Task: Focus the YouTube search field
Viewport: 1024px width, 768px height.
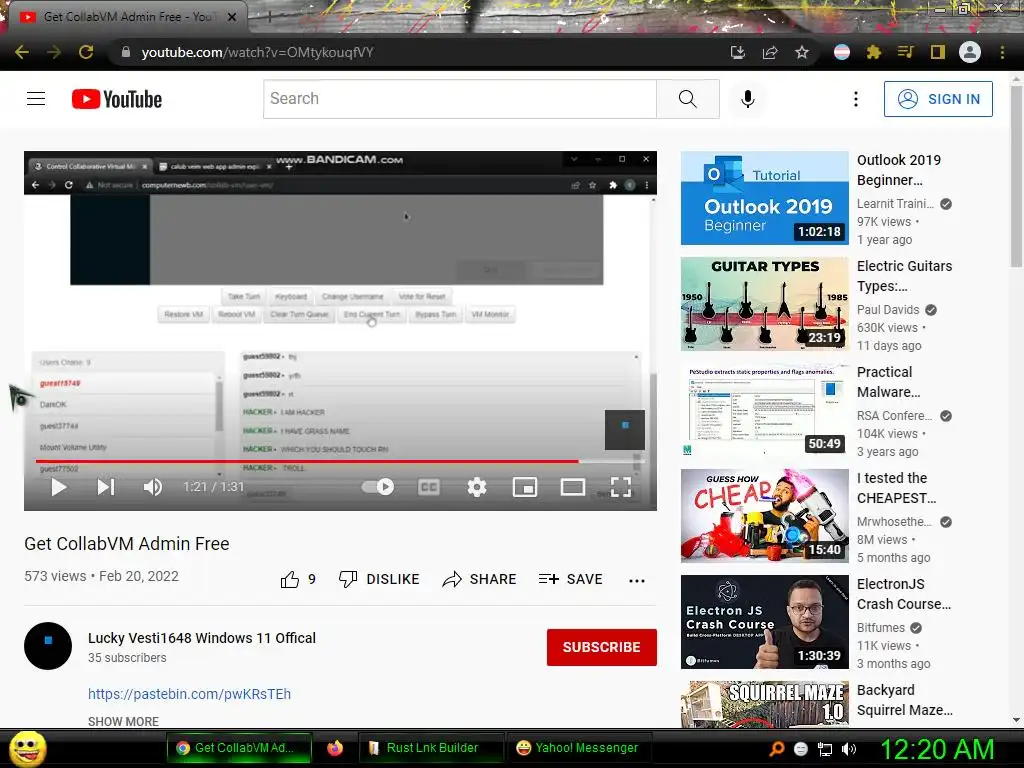Action: [460, 99]
